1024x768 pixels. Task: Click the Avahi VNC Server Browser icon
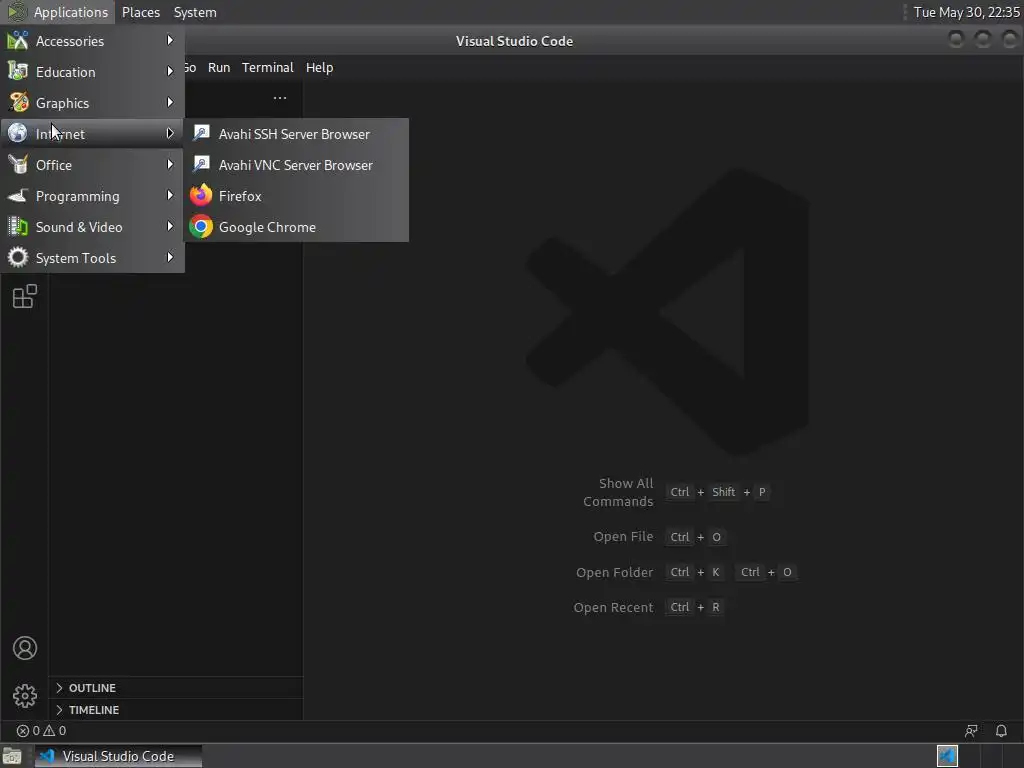[x=201, y=165]
